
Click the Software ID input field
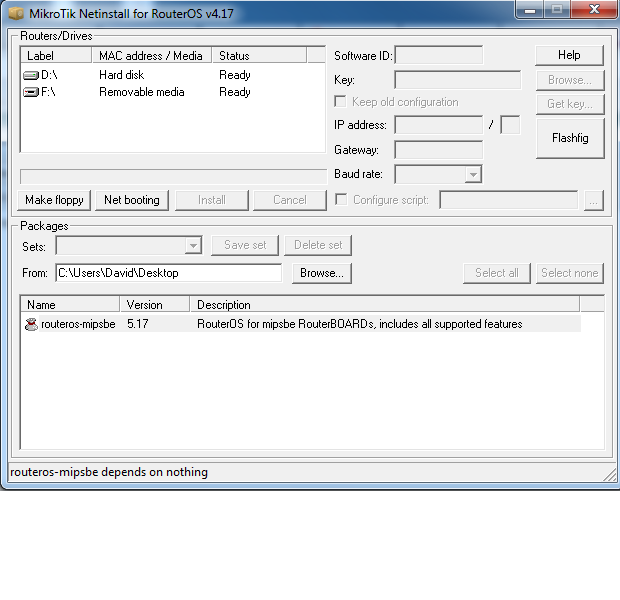point(439,55)
